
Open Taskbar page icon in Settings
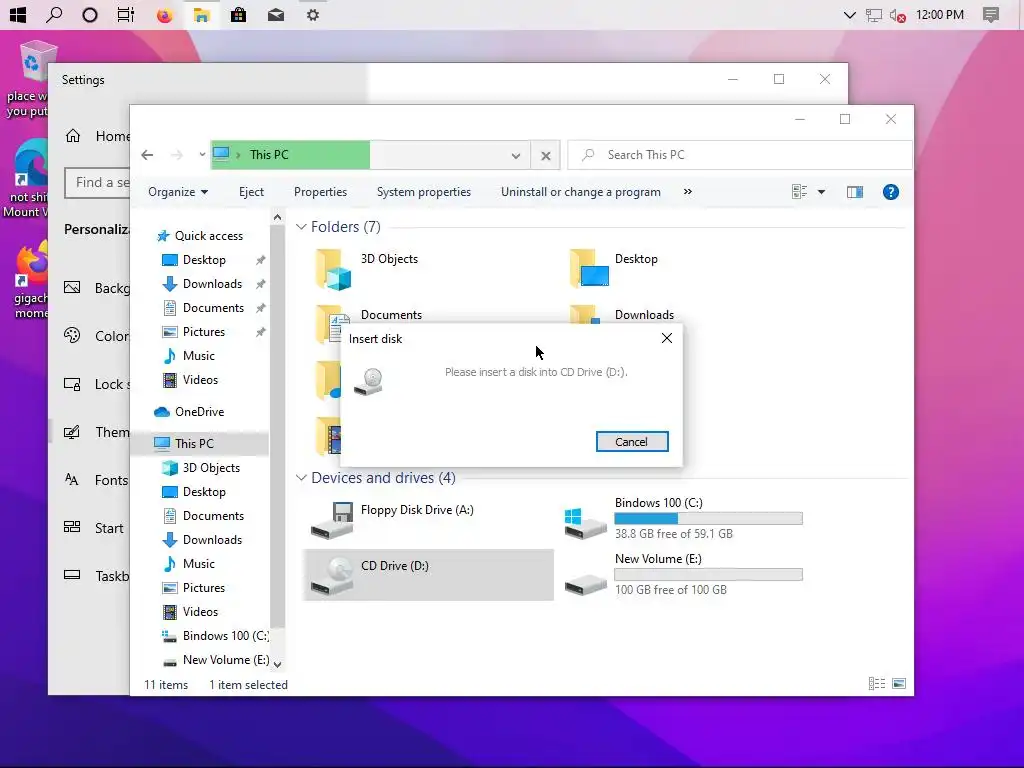pyautogui.click(x=72, y=575)
